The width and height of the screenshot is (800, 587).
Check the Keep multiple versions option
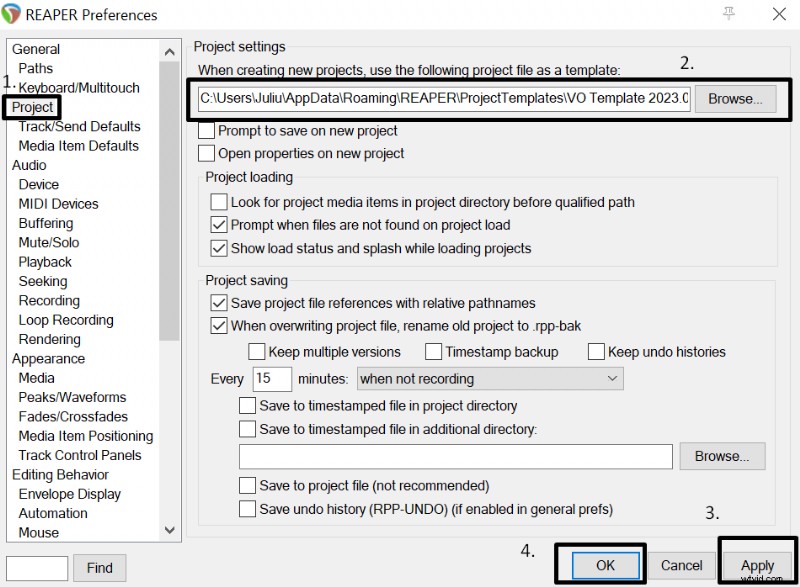(258, 351)
